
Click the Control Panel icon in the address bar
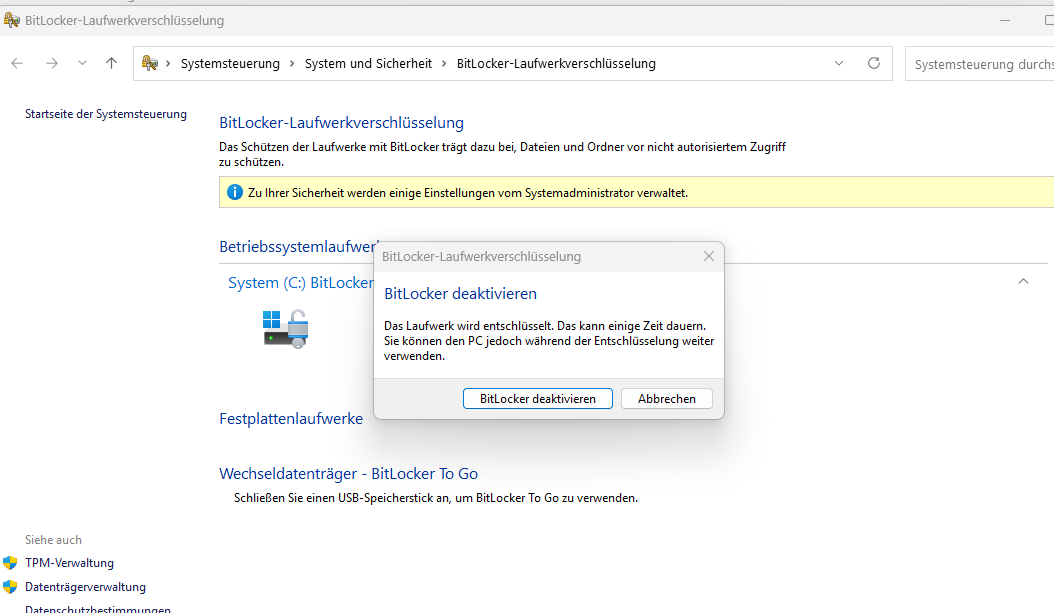coord(150,63)
